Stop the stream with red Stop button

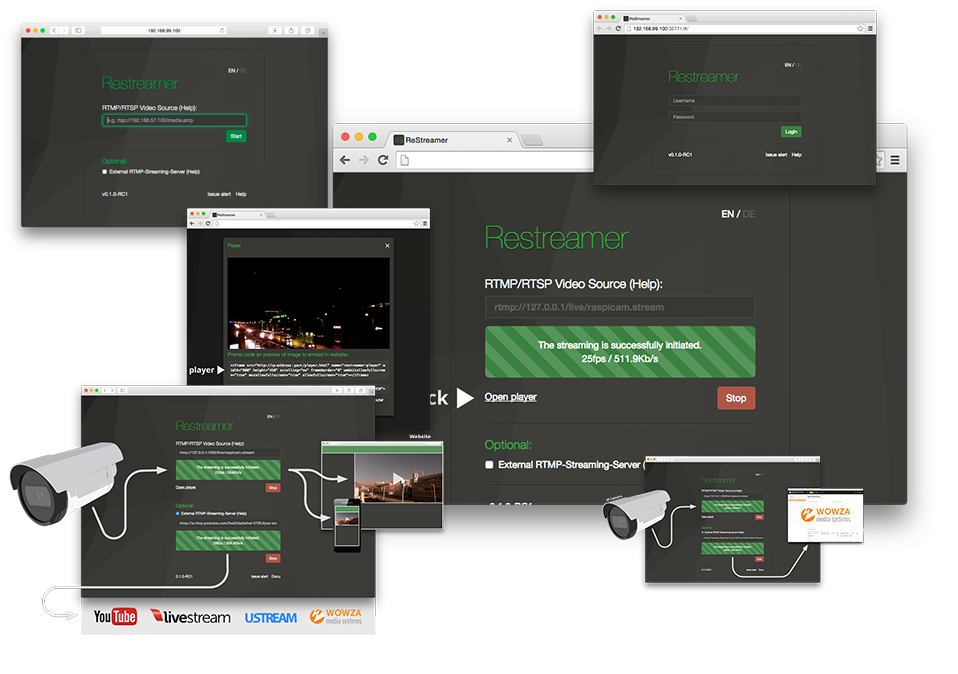[735, 398]
